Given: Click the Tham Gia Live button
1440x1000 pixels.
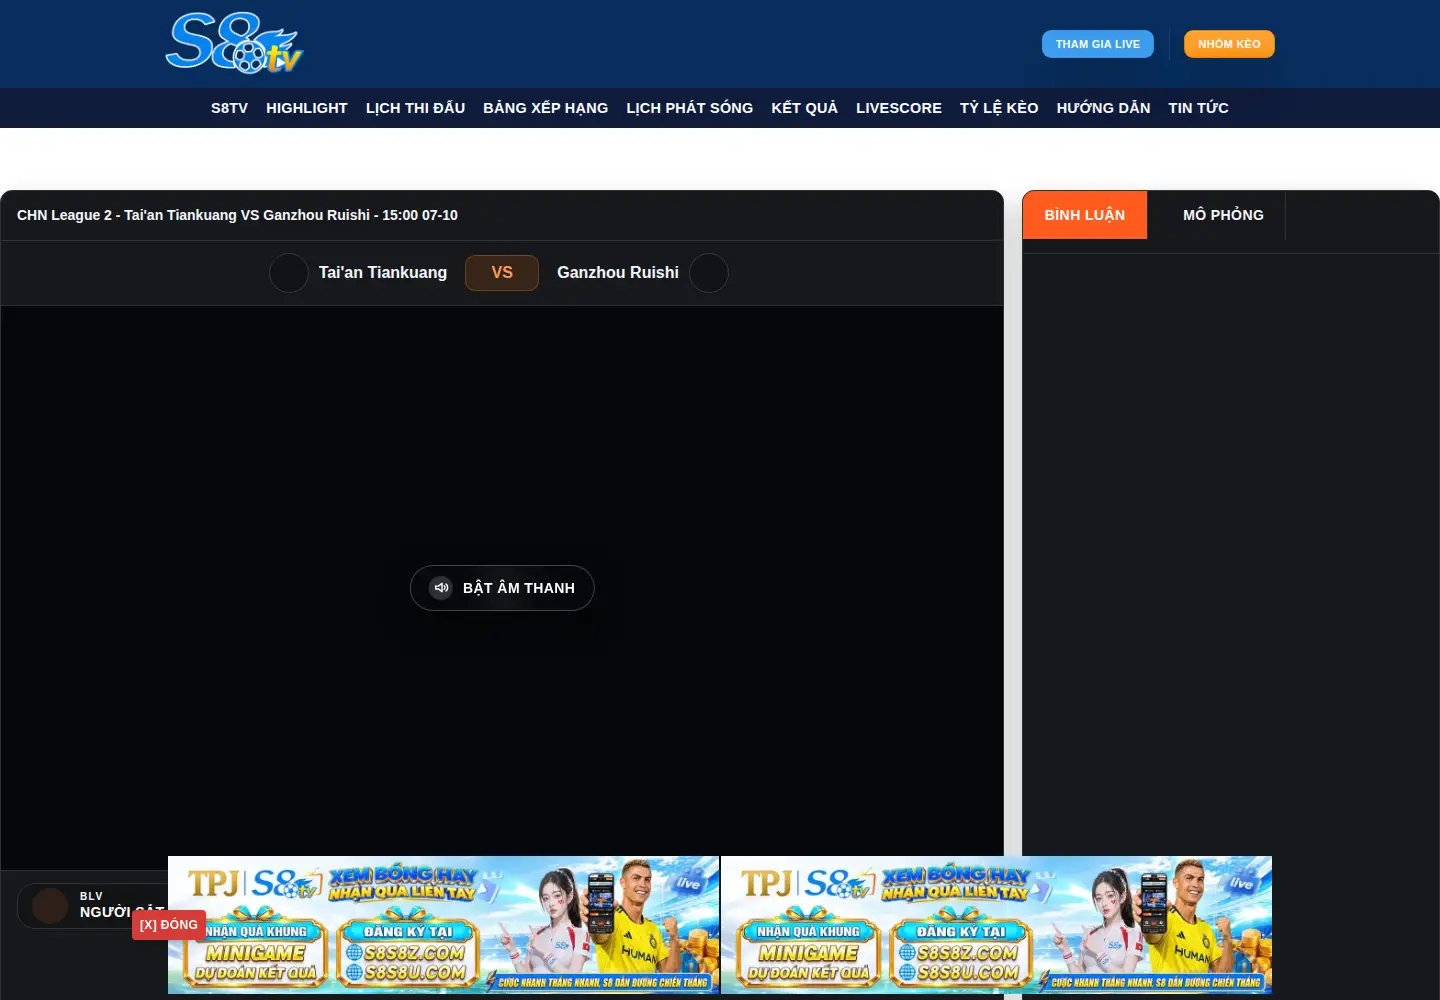Looking at the screenshot, I should (1097, 44).
